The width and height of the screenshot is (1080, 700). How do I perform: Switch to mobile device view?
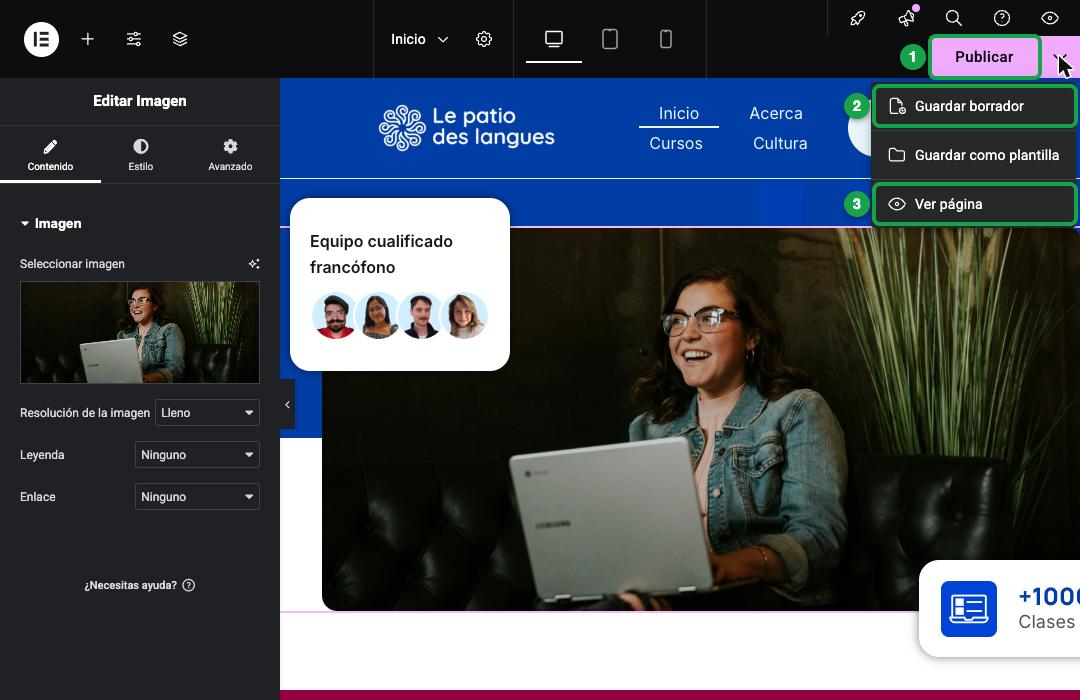pos(665,39)
